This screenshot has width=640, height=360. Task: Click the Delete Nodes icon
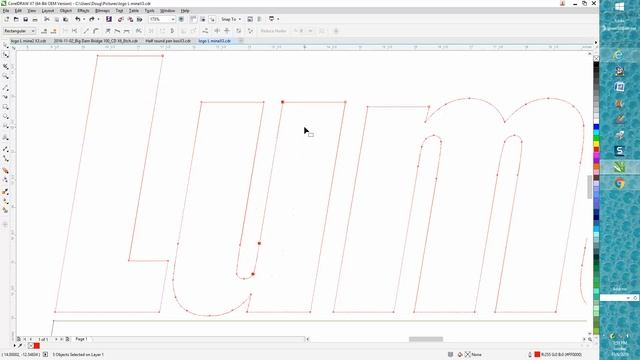tap(53, 31)
